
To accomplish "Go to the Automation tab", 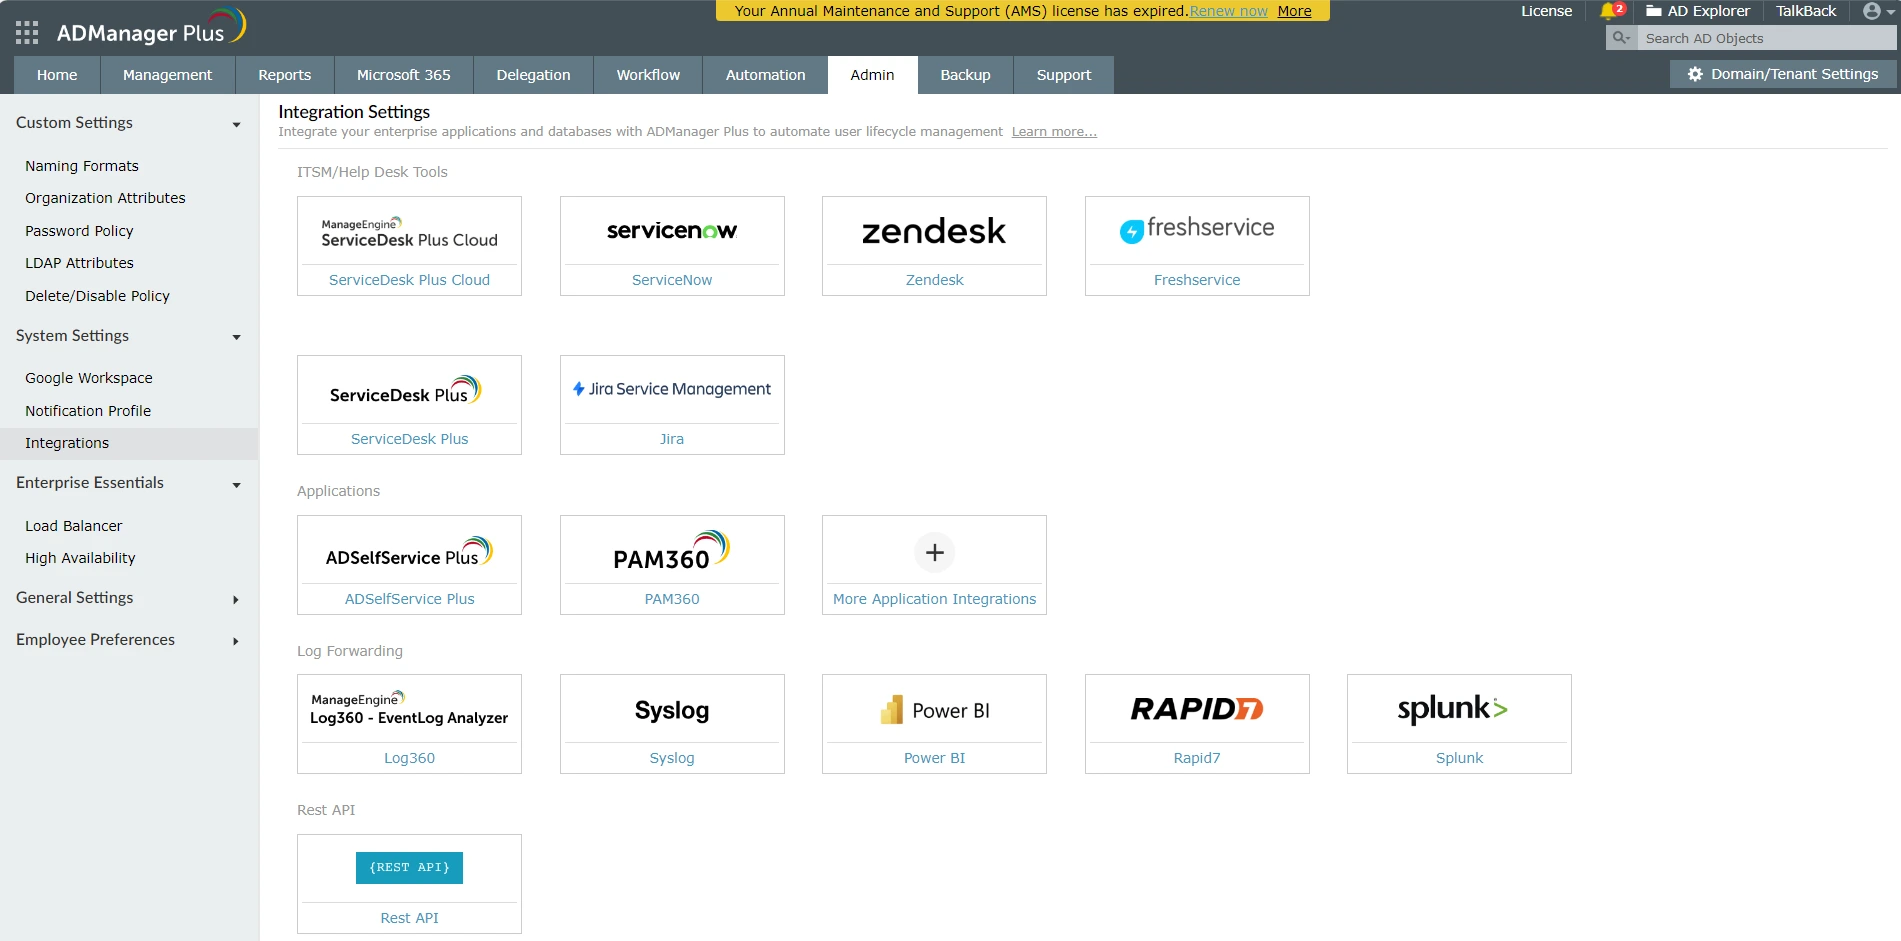I will pyautogui.click(x=765, y=75).
